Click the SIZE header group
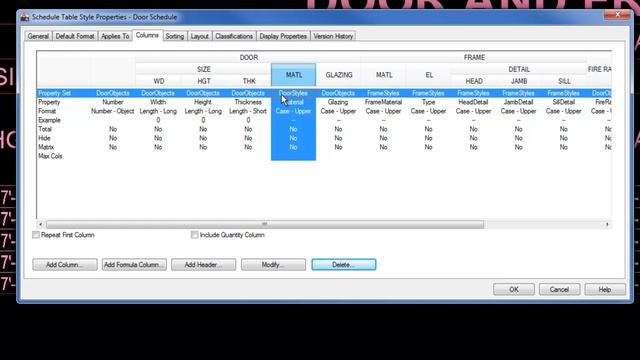 (204, 69)
